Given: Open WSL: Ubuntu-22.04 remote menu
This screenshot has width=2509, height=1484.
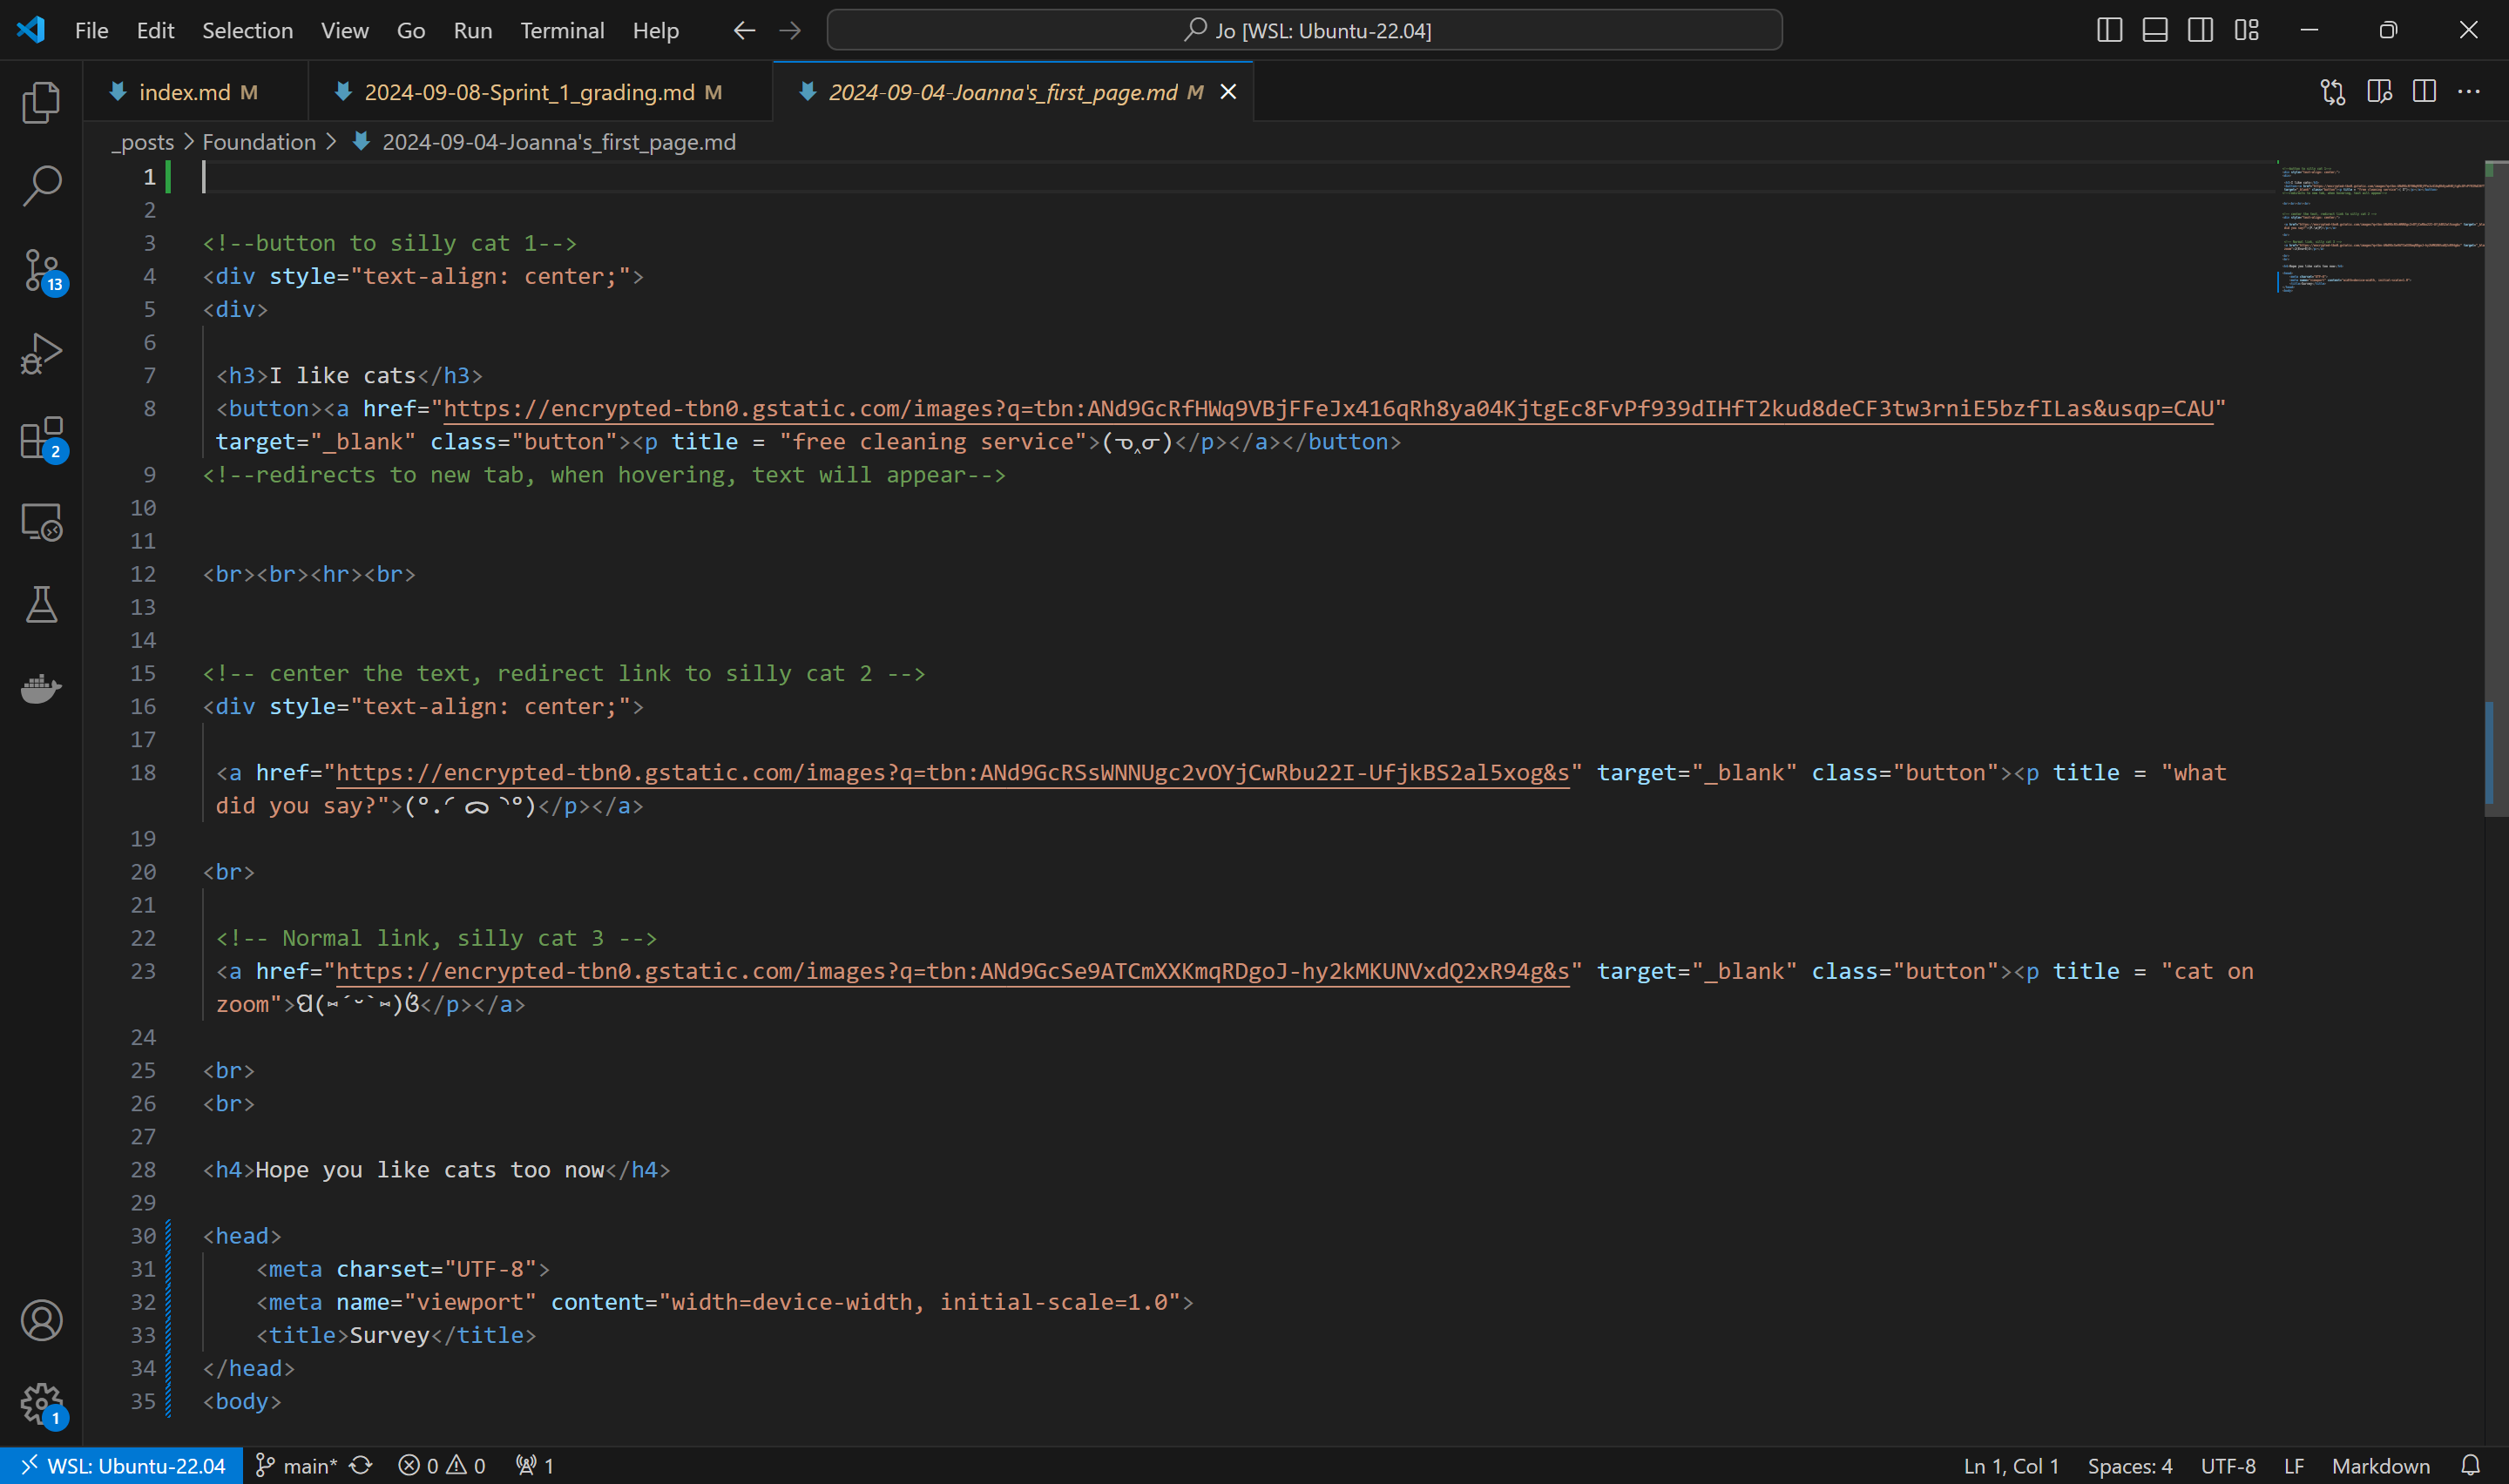Looking at the screenshot, I should [121, 1466].
